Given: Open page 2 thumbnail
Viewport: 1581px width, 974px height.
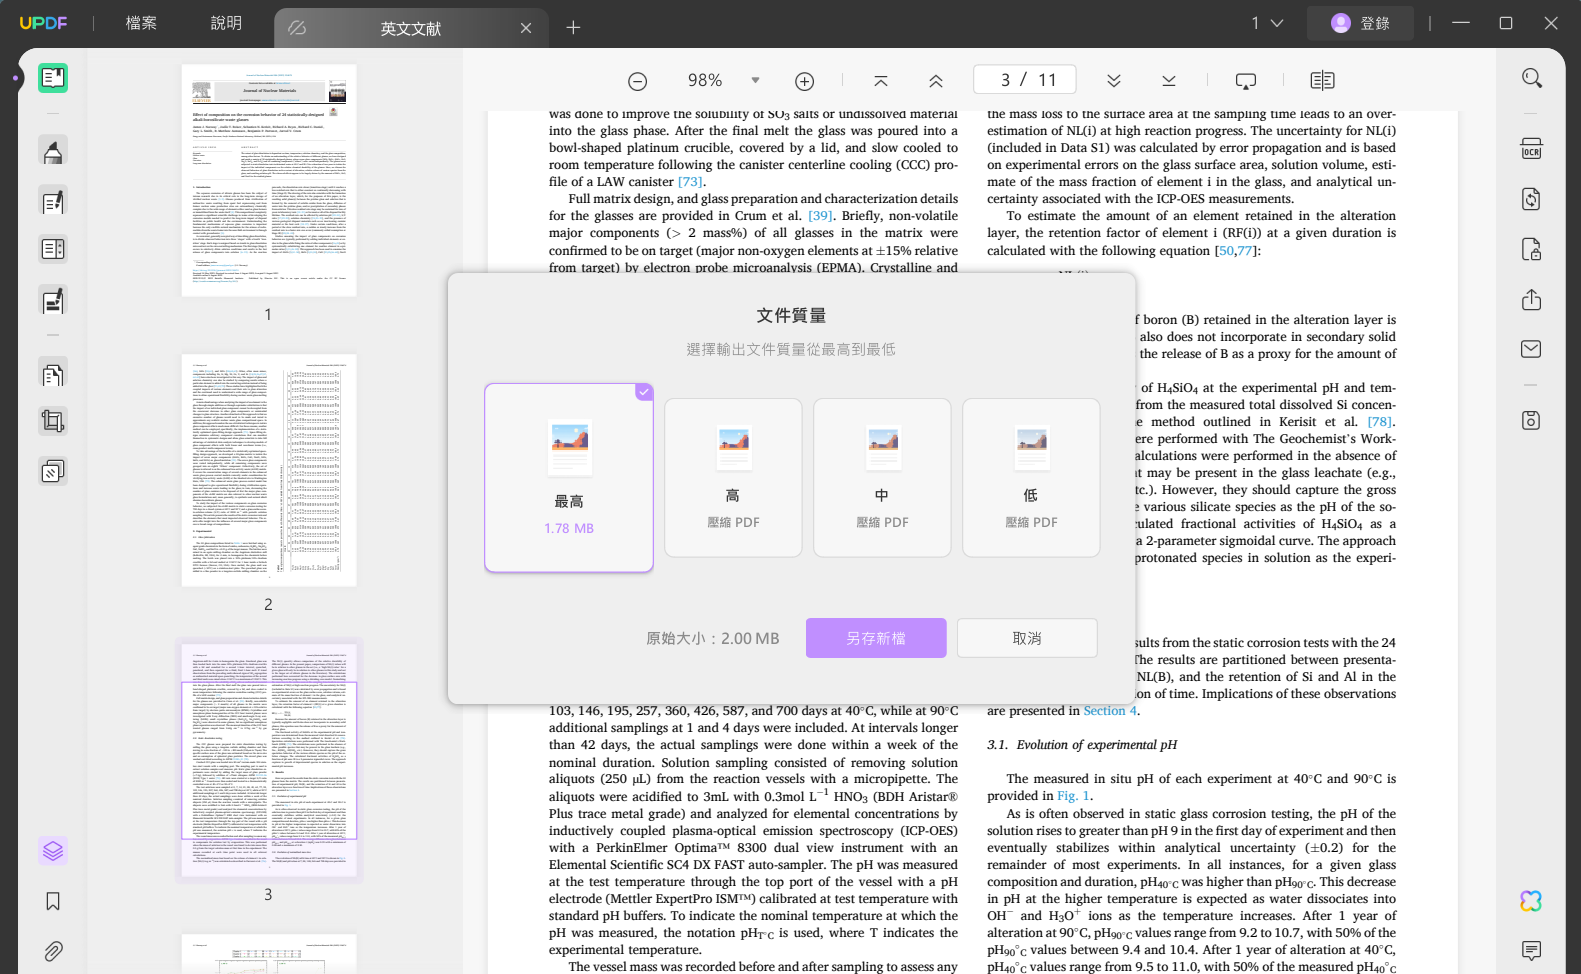Looking at the screenshot, I should [269, 470].
